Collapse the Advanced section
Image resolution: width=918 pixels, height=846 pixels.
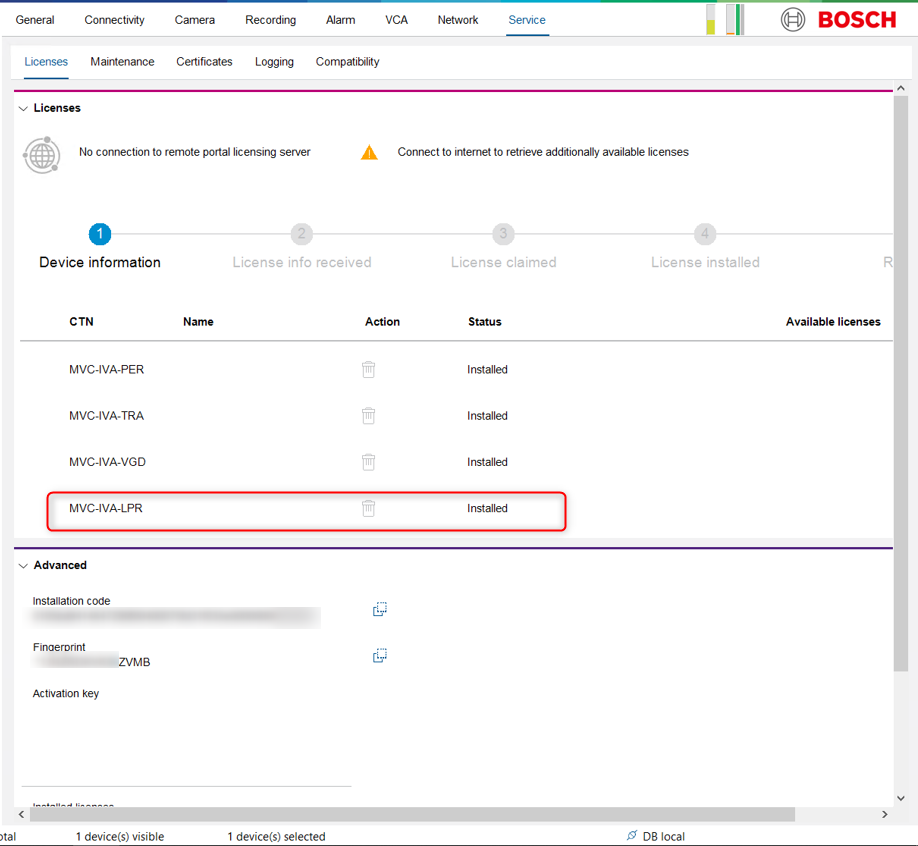(23, 565)
